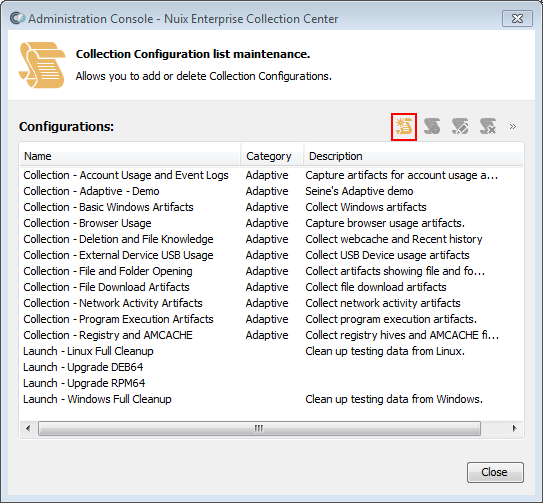Screen dimensions: 543x503
Task: Expand the toolbar overflow chevron
Action: pos(513,126)
